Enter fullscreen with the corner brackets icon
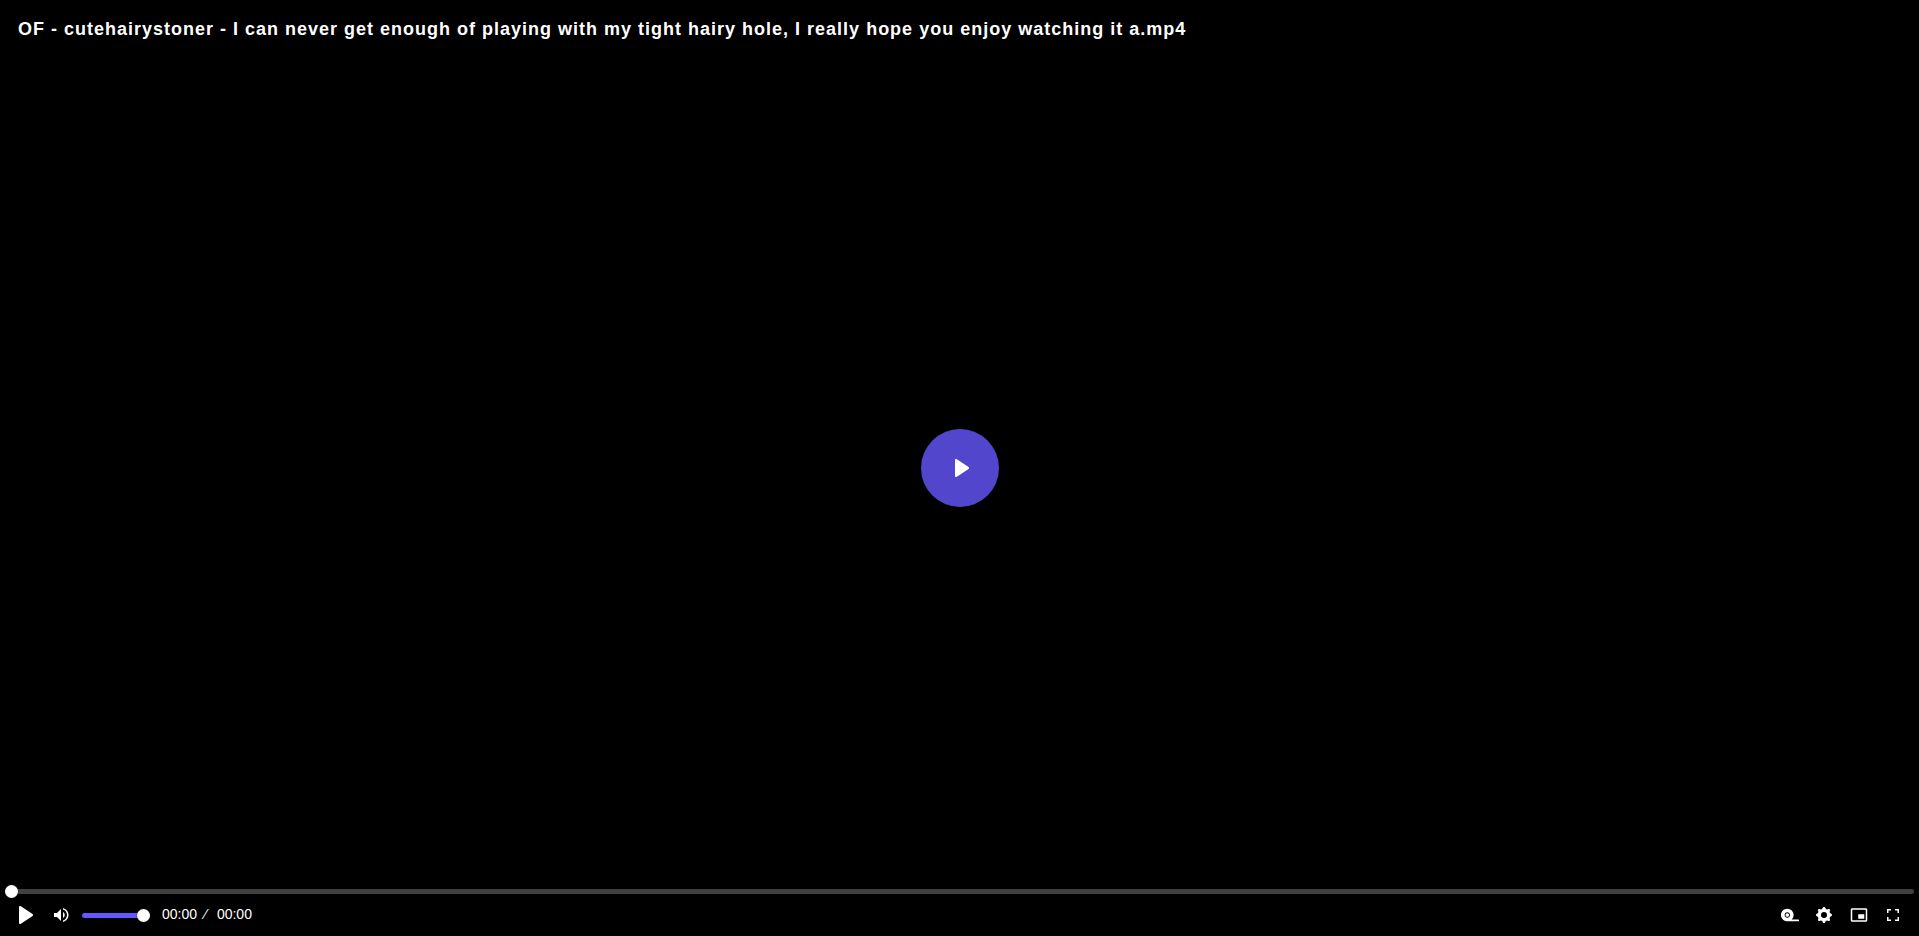The height and width of the screenshot is (936, 1919). coord(1893,915)
